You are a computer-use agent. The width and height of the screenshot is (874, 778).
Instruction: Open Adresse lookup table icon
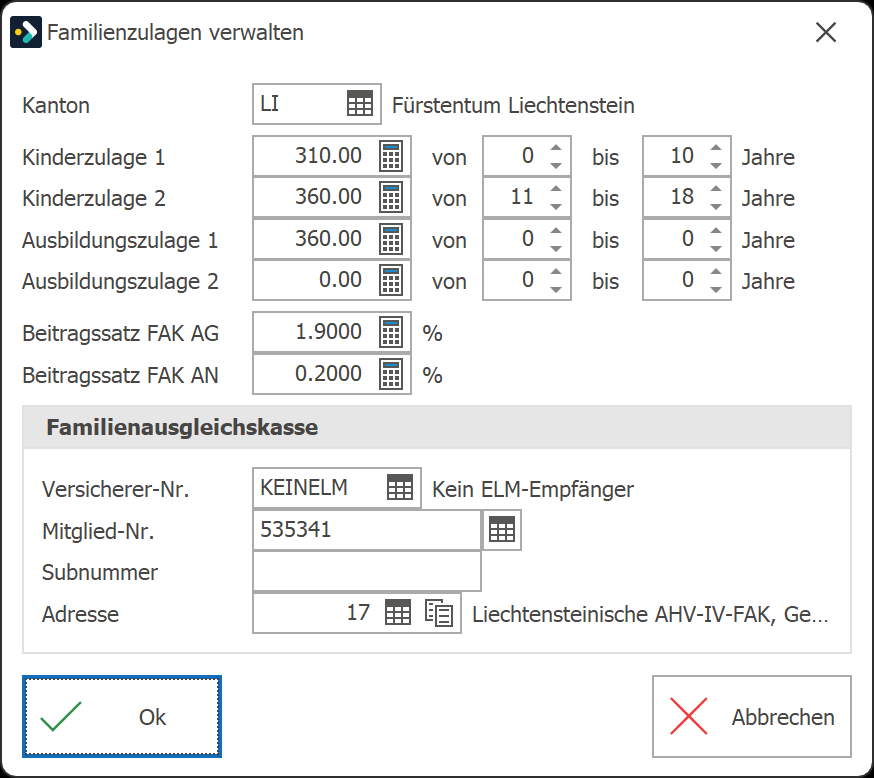click(x=398, y=612)
